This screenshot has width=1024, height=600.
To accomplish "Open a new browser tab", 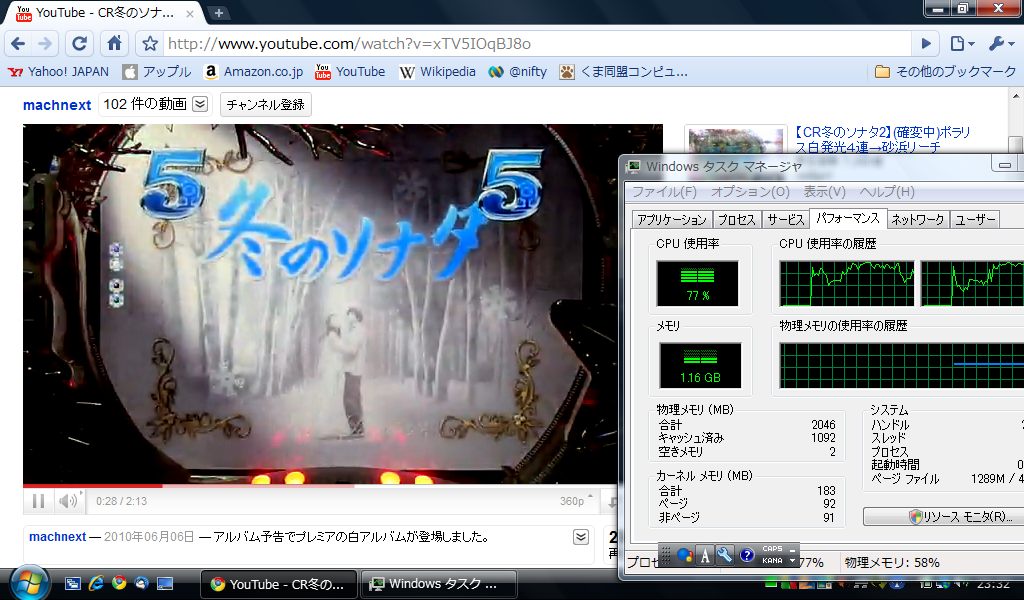I will pyautogui.click(x=219, y=13).
